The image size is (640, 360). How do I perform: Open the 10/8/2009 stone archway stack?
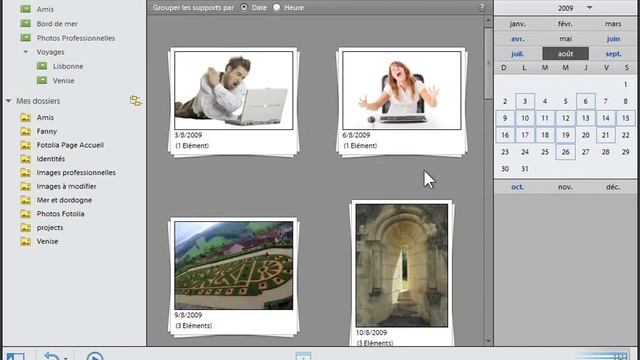click(x=402, y=266)
